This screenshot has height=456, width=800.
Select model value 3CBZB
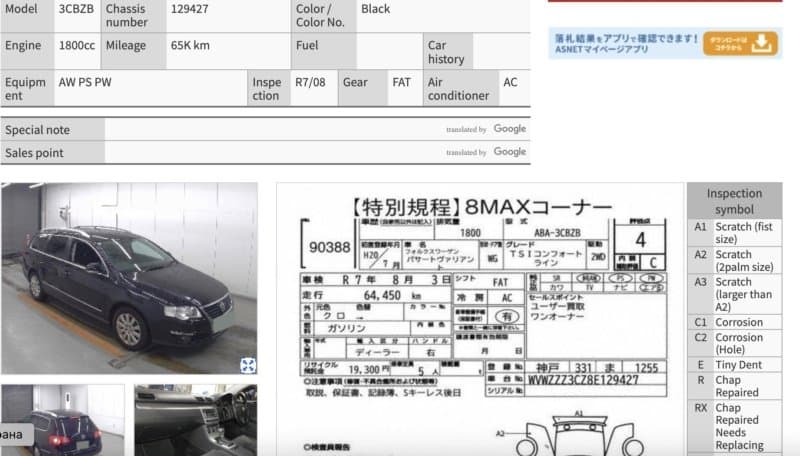pos(76,9)
